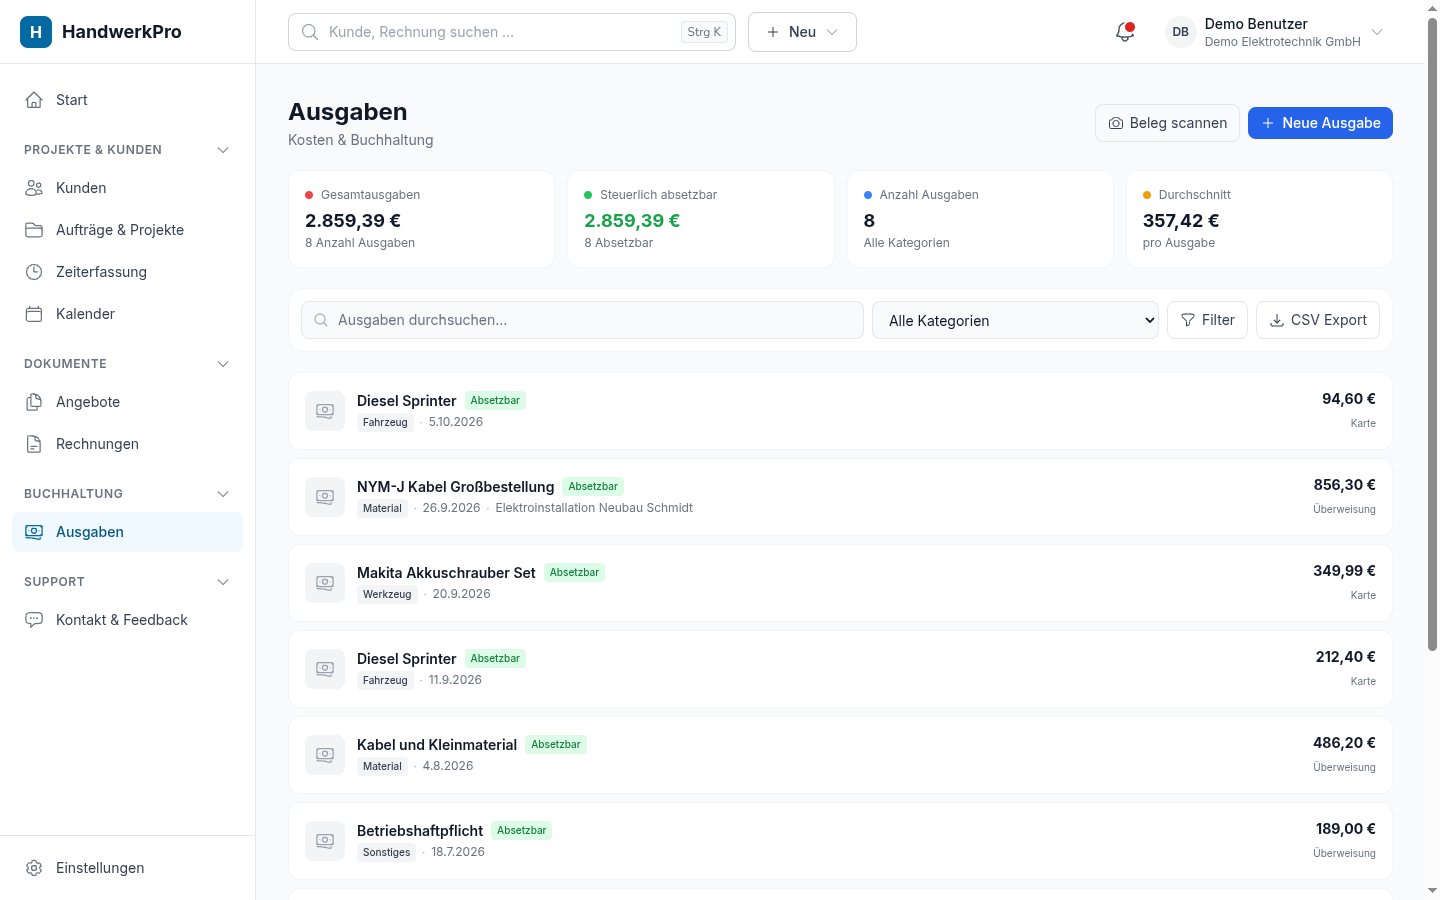Click expense icon beside NYM-J Kabel Großbestellung
The image size is (1440, 900).
[325, 497]
